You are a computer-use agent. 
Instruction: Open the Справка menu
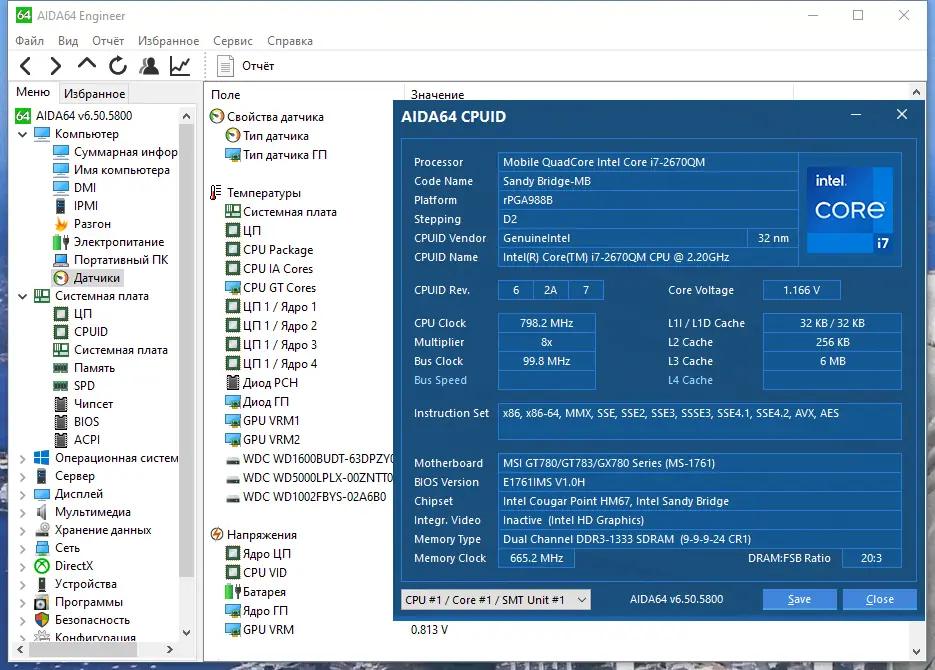tap(290, 41)
